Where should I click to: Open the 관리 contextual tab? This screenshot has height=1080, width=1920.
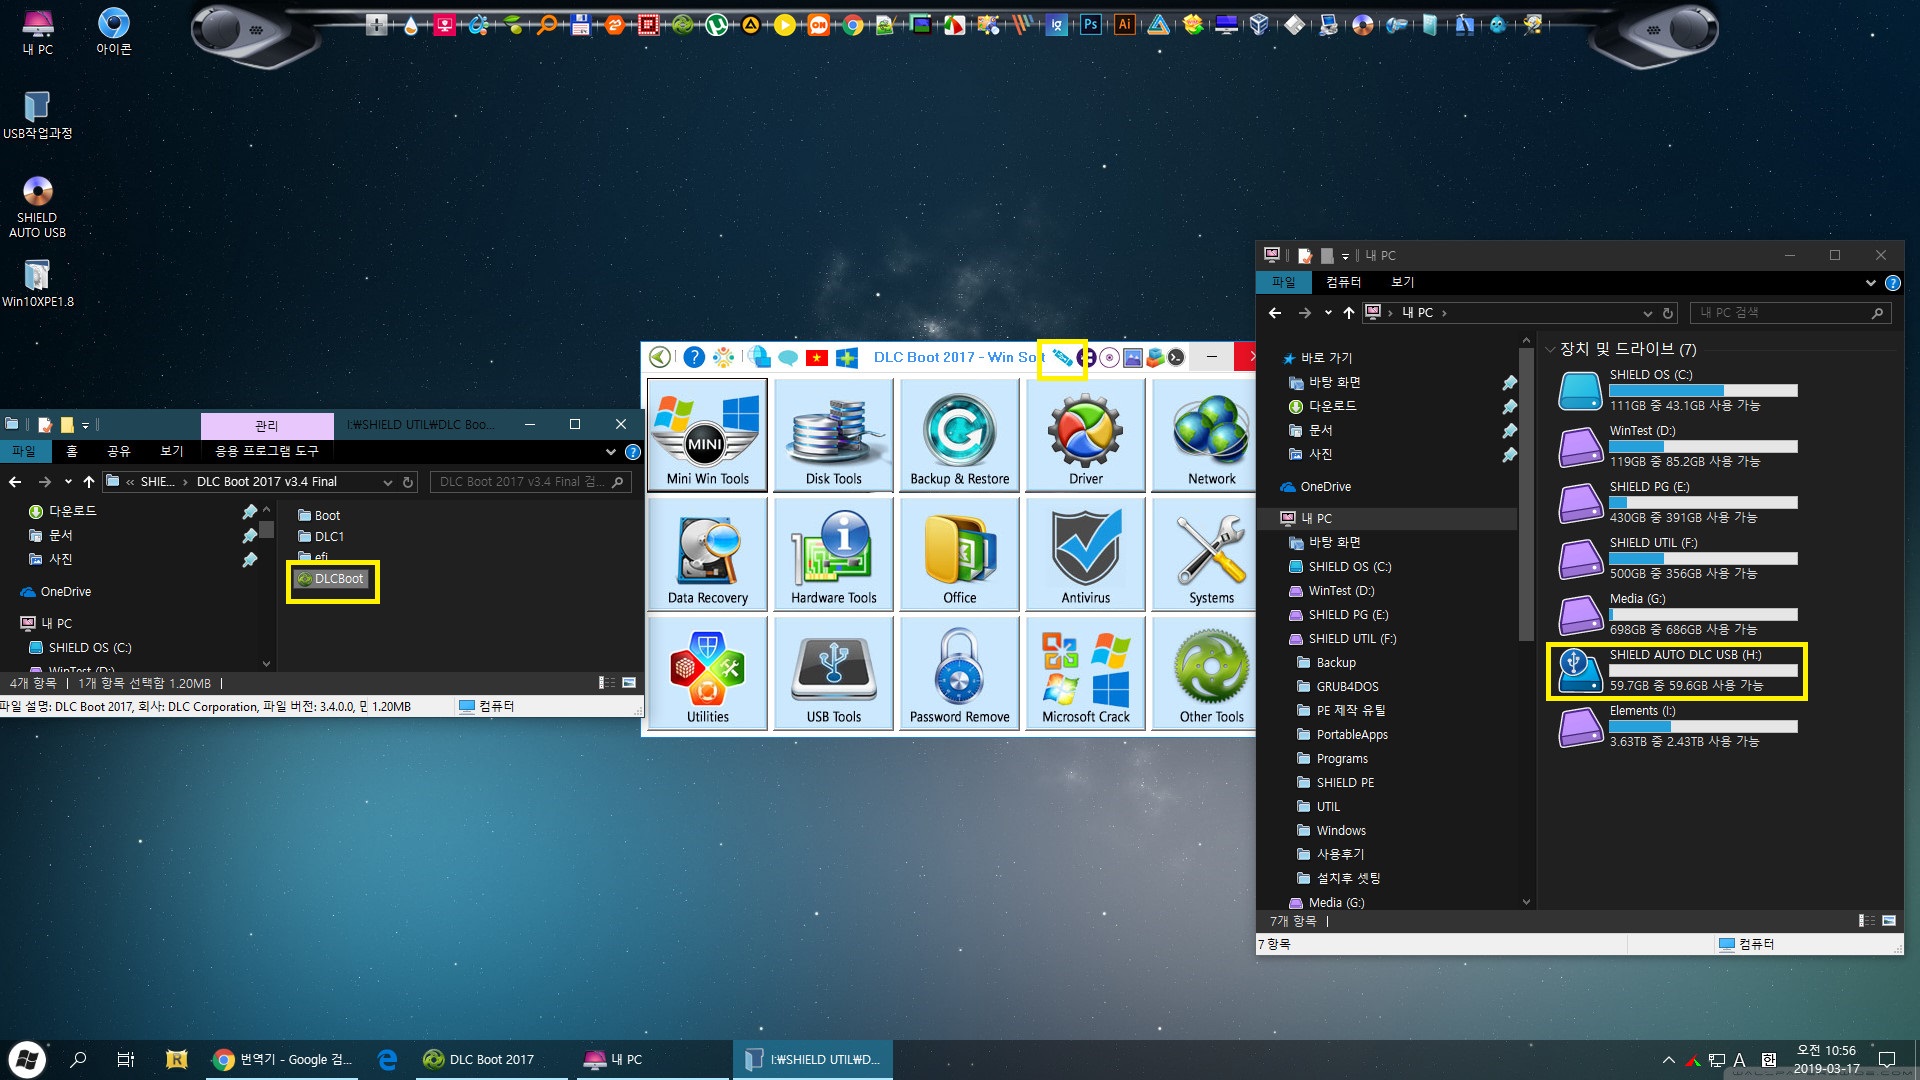pos(267,426)
